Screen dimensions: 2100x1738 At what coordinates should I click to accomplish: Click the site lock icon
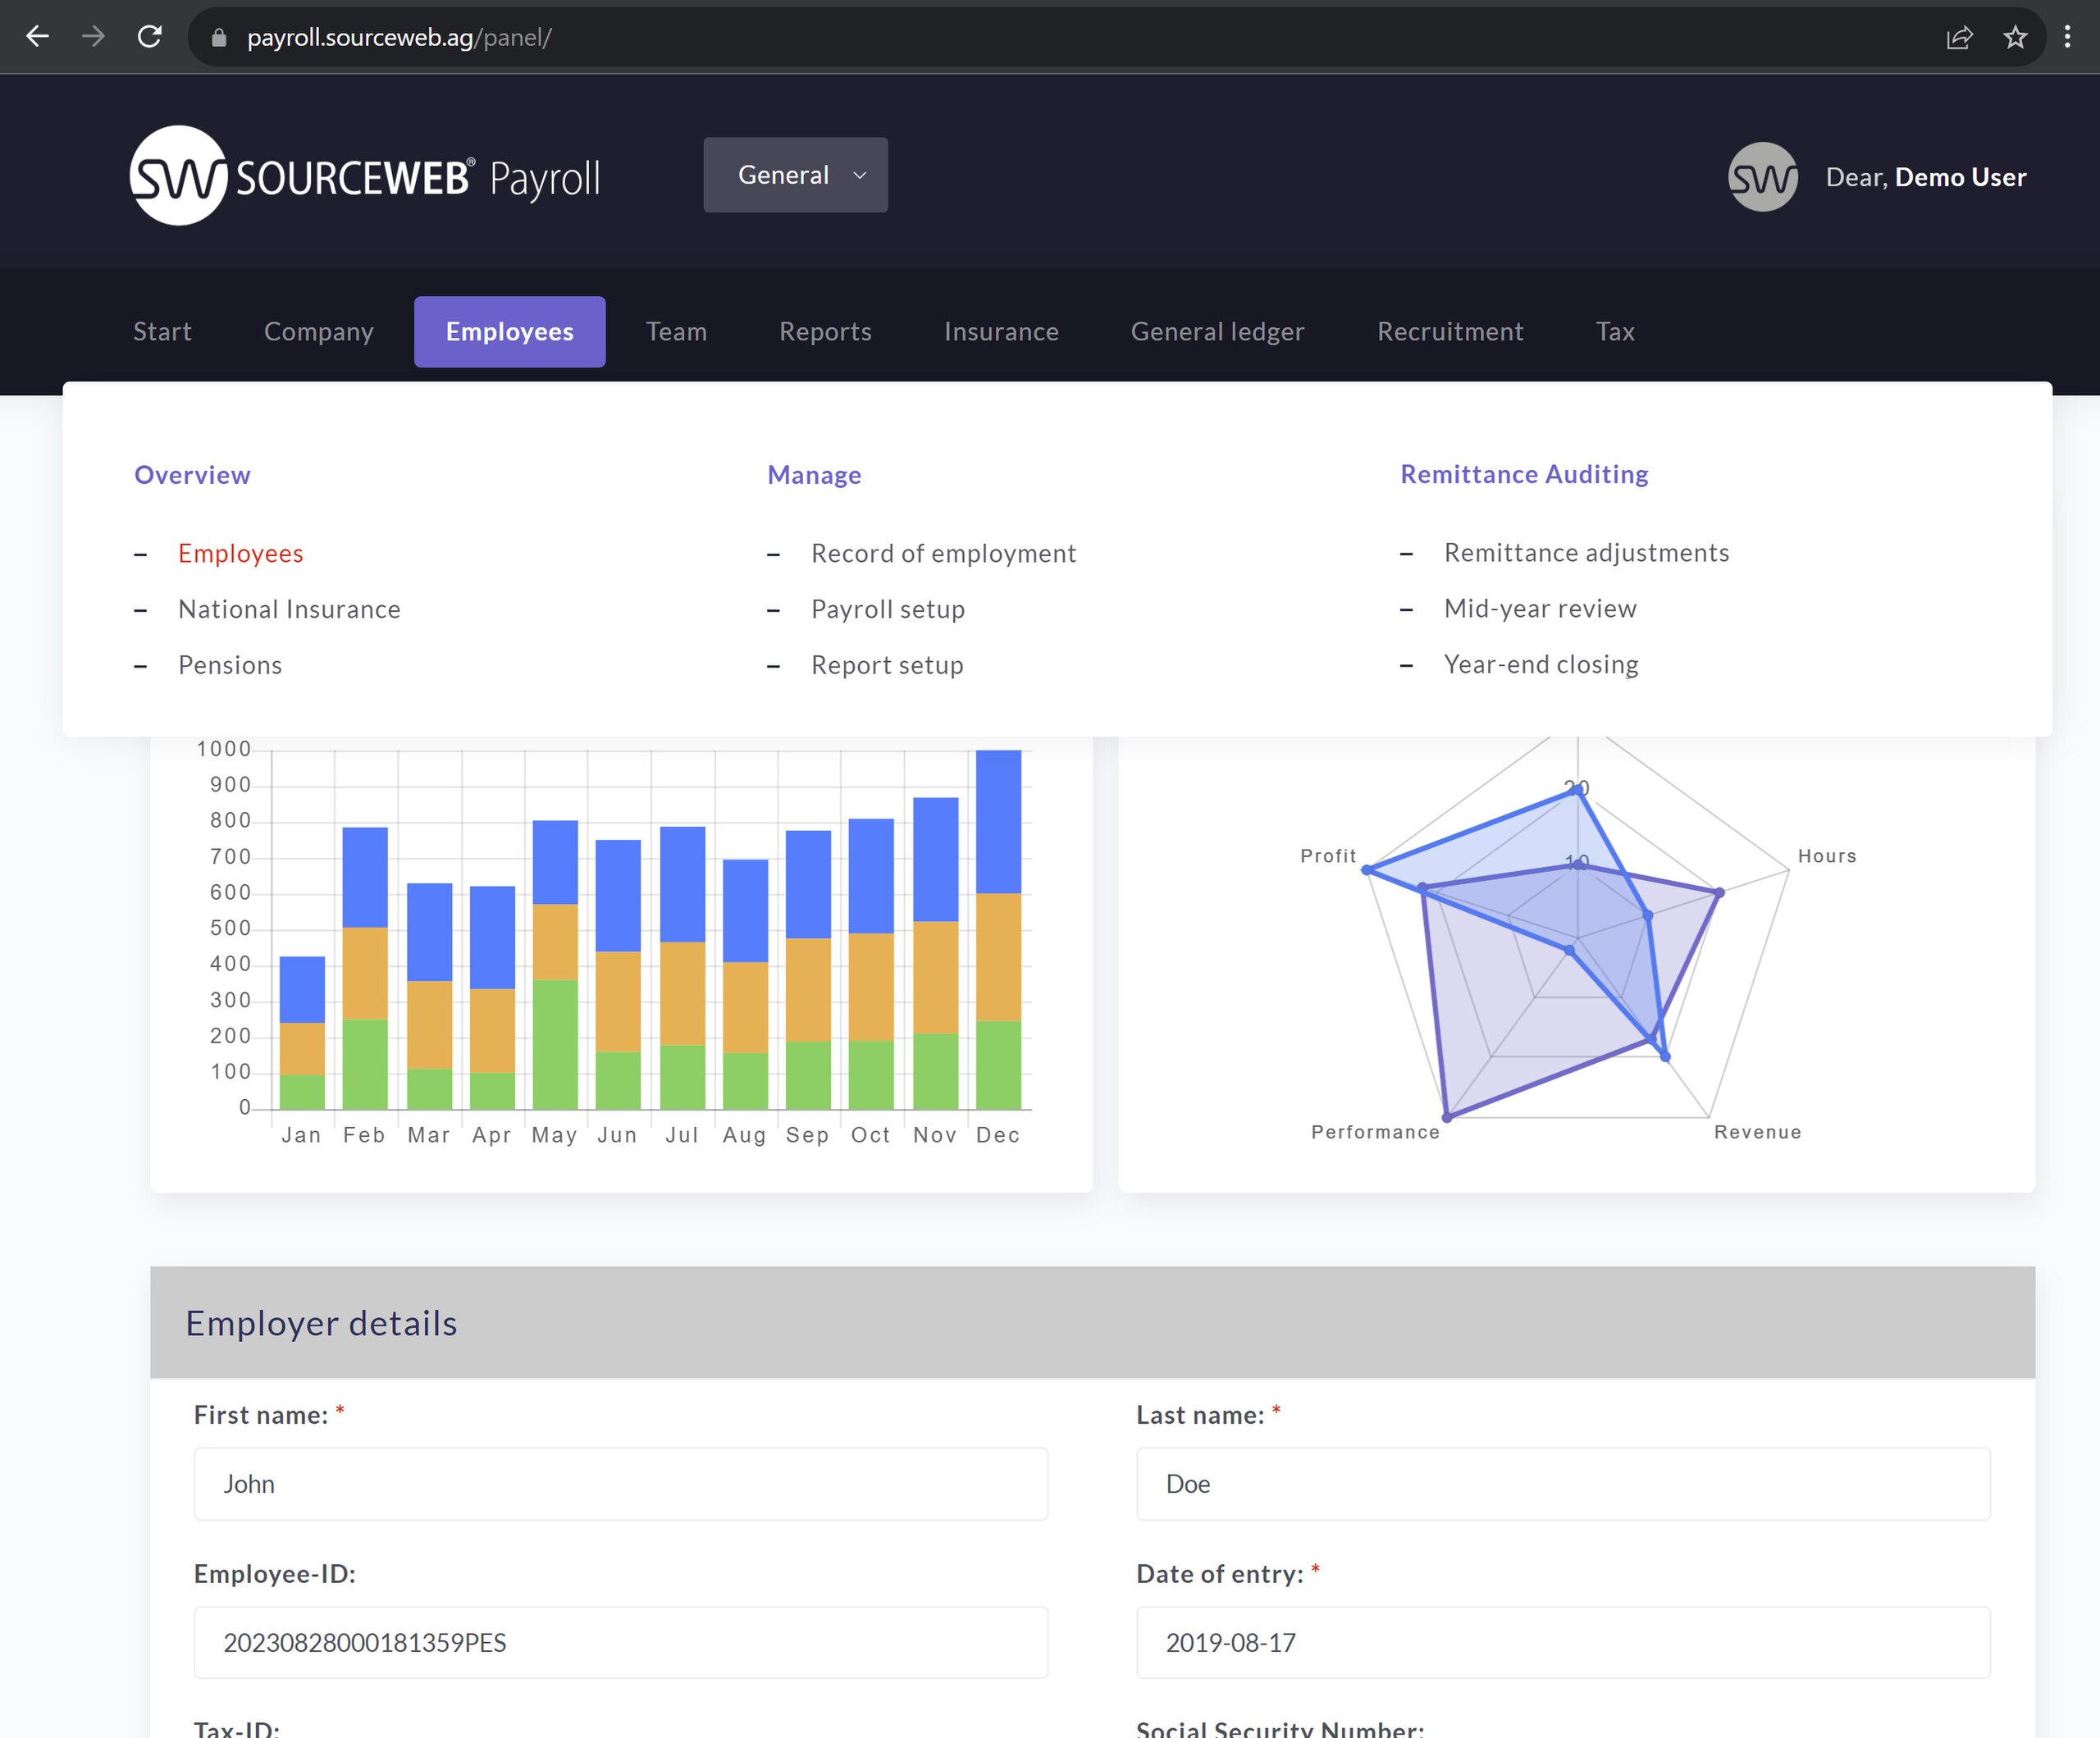point(219,38)
